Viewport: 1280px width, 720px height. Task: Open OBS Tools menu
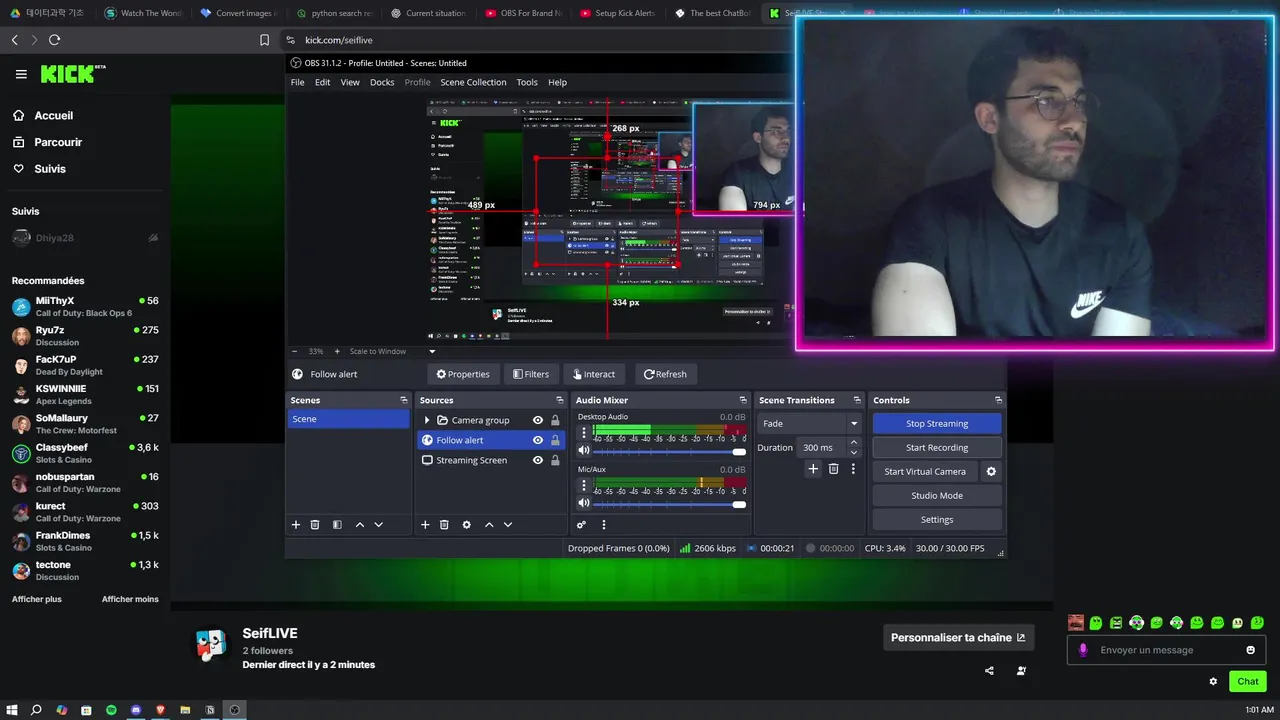pos(527,82)
